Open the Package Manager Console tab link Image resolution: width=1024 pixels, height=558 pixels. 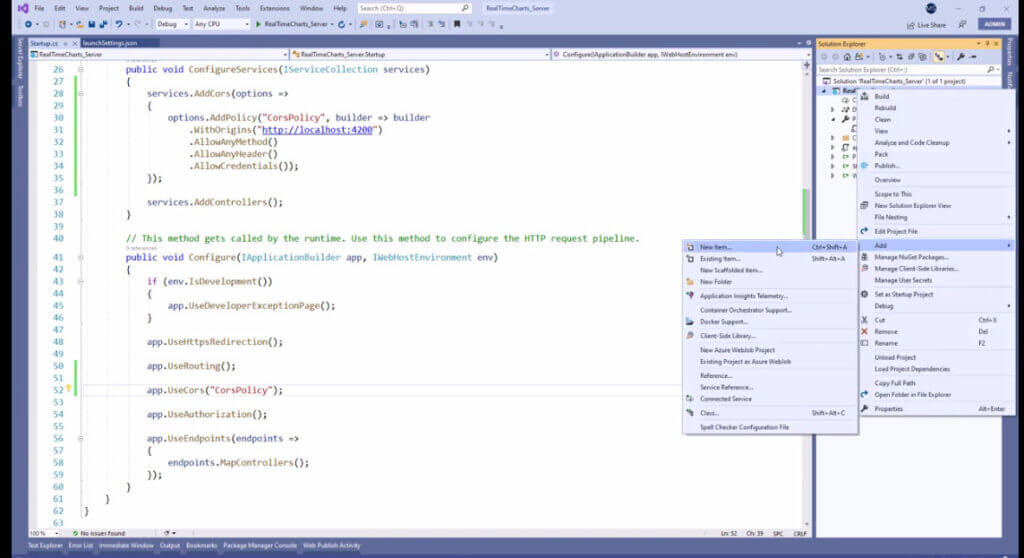click(x=260, y=546)
